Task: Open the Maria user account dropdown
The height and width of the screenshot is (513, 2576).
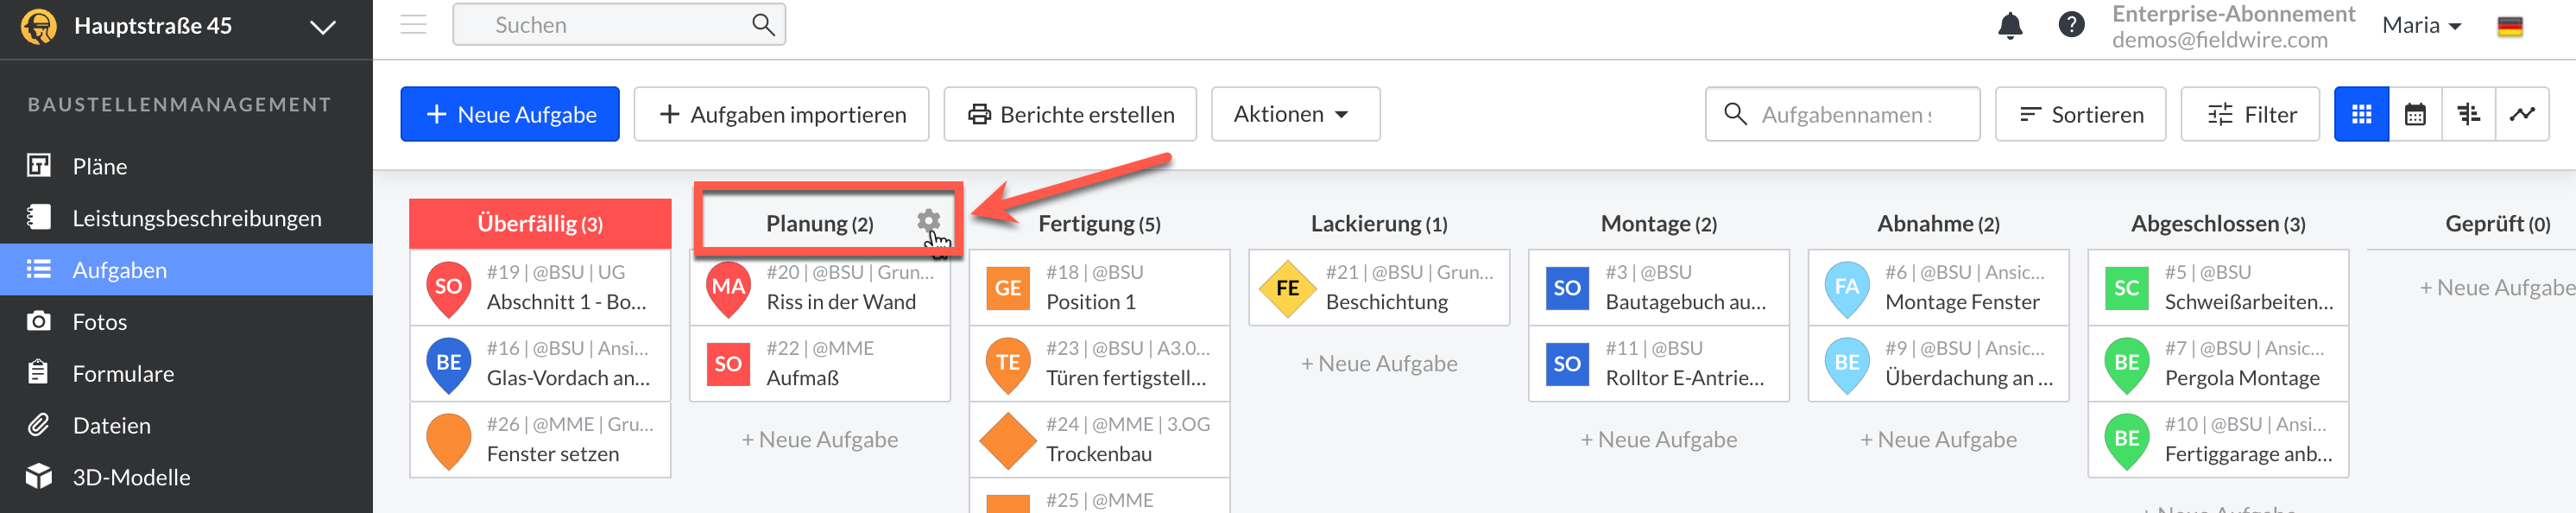Action: click(2421, 26)
